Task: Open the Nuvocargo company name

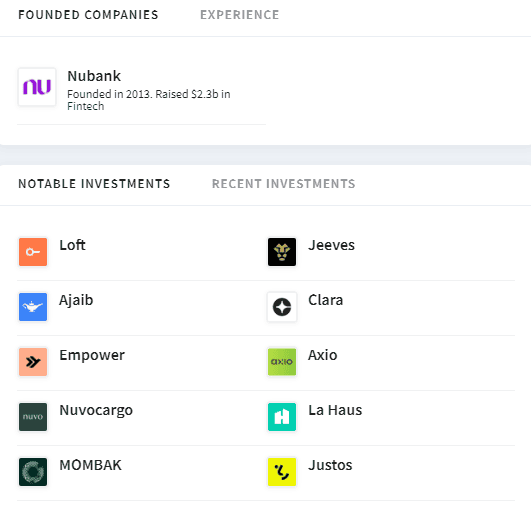Action: click(96, 410)
